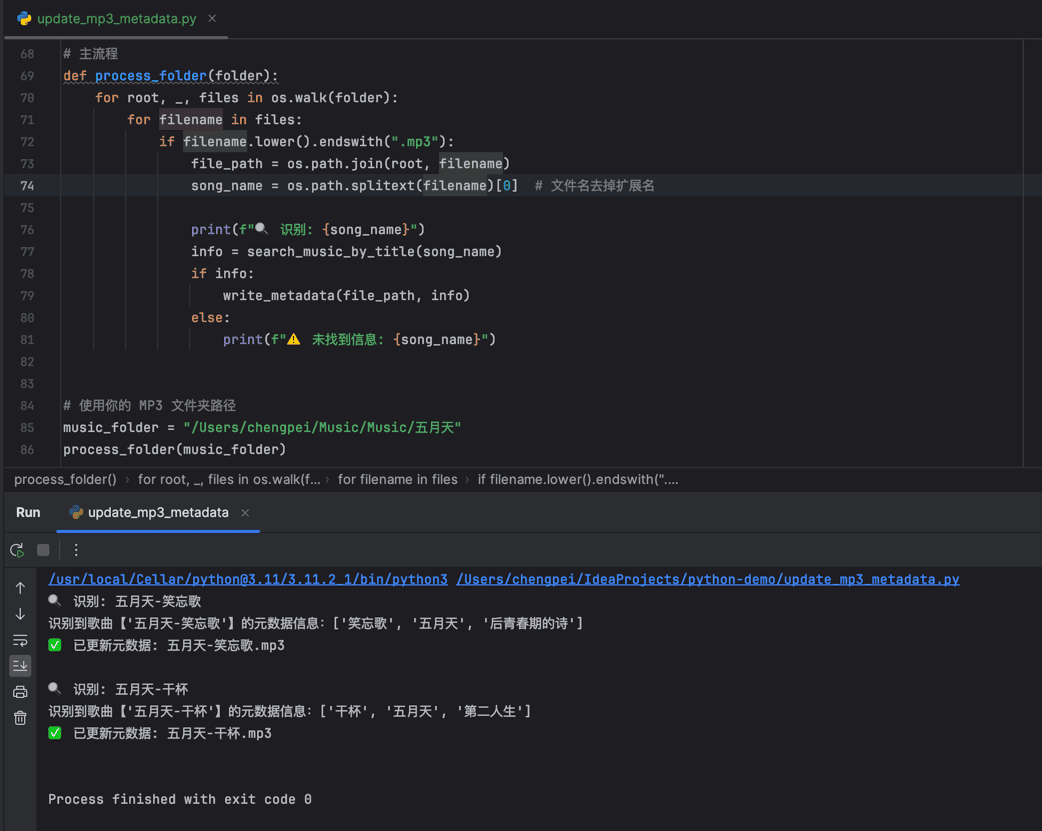Image resolution: width=1042 pixels, height=831 pixels.
Task: Click the python icon on the editor tab
Action: (x=24, y=19)
